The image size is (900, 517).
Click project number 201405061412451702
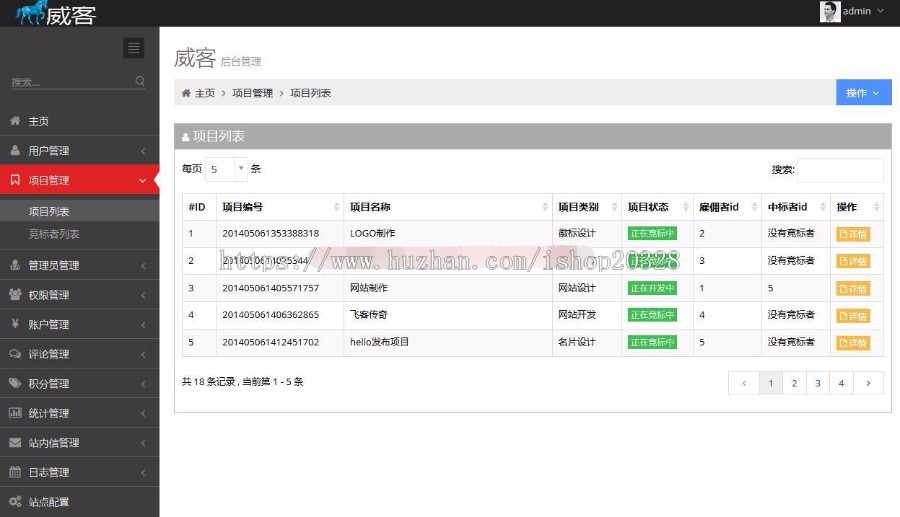coord(270,342)
